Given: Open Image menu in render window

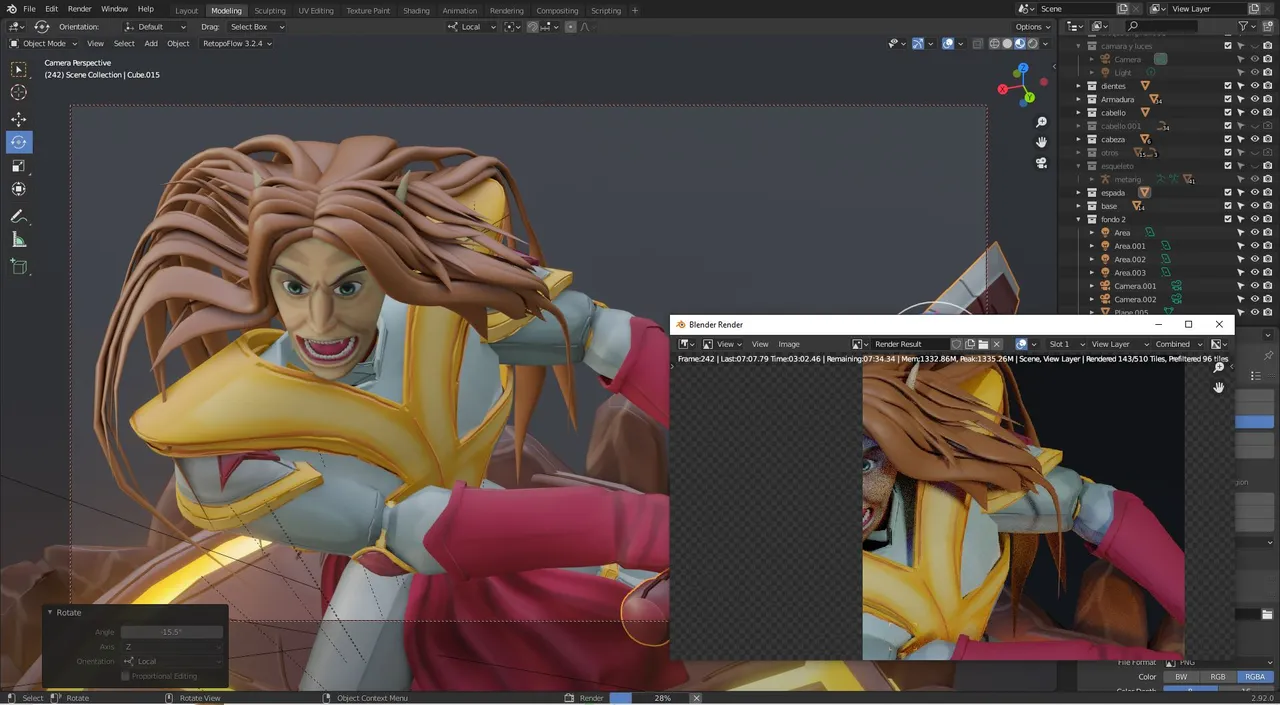Looking at the screenshot, I should coord(789,344).
